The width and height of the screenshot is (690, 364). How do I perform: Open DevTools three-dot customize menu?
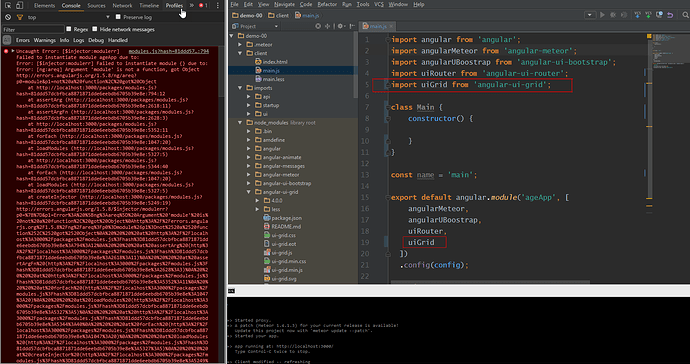point(217,5)
